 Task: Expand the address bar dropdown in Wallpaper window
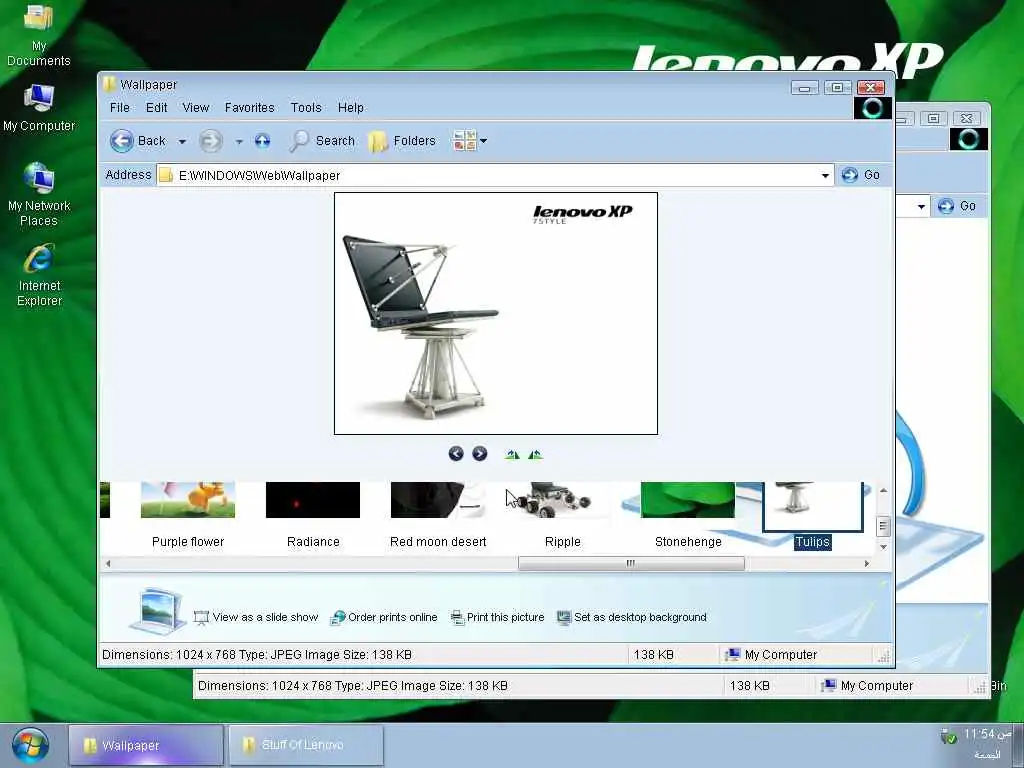click(825, 175)
